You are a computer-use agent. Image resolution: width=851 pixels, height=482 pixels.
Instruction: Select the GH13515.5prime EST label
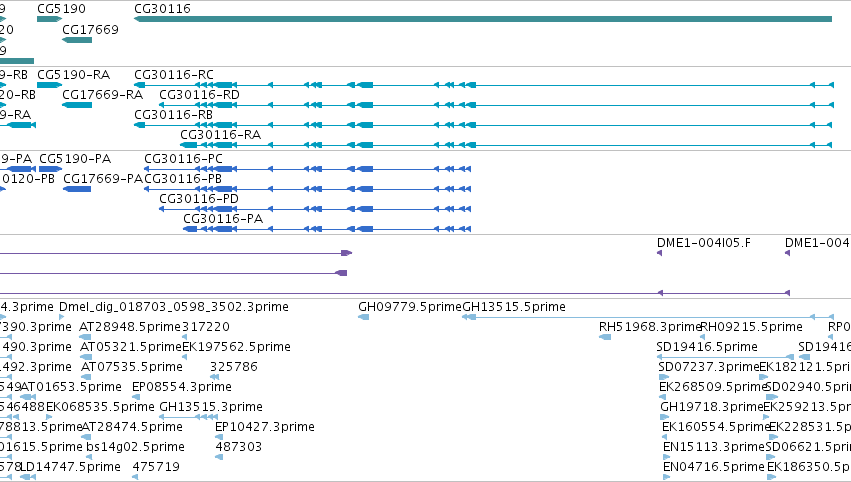point(514,307)
